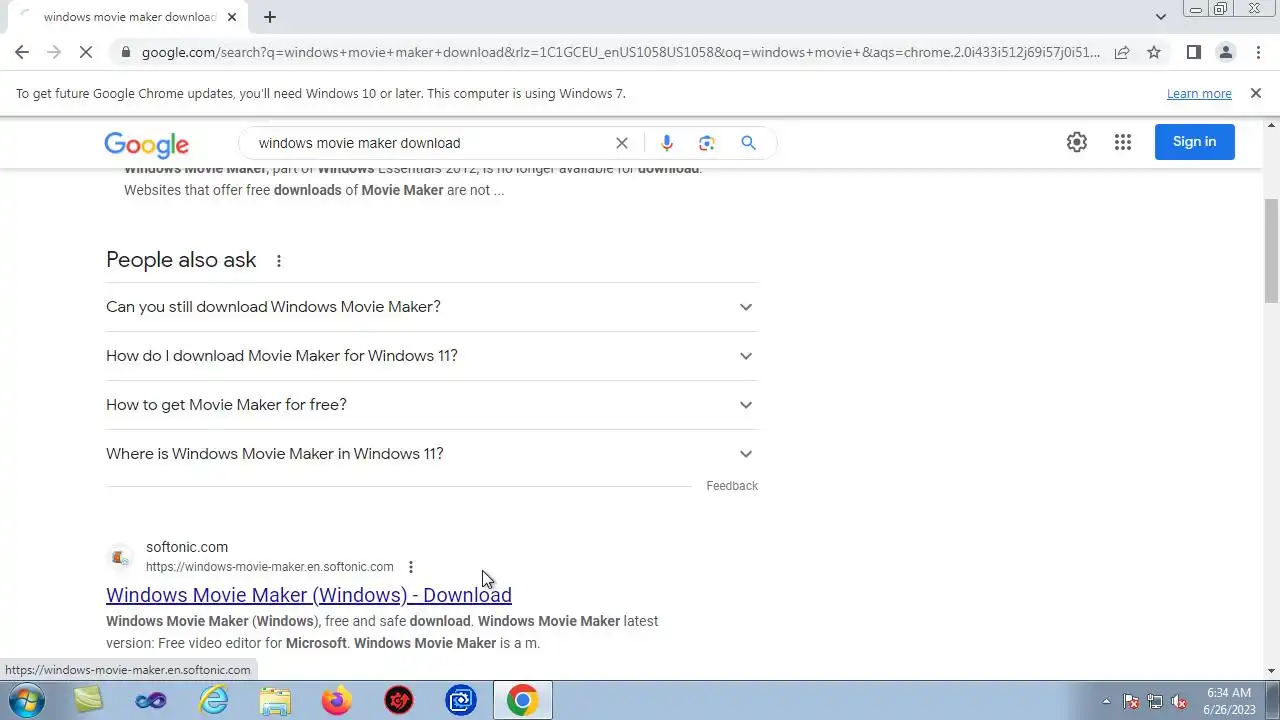Click the muted volume tray icon
The image size is (1280, 720).
(1179, 701)
